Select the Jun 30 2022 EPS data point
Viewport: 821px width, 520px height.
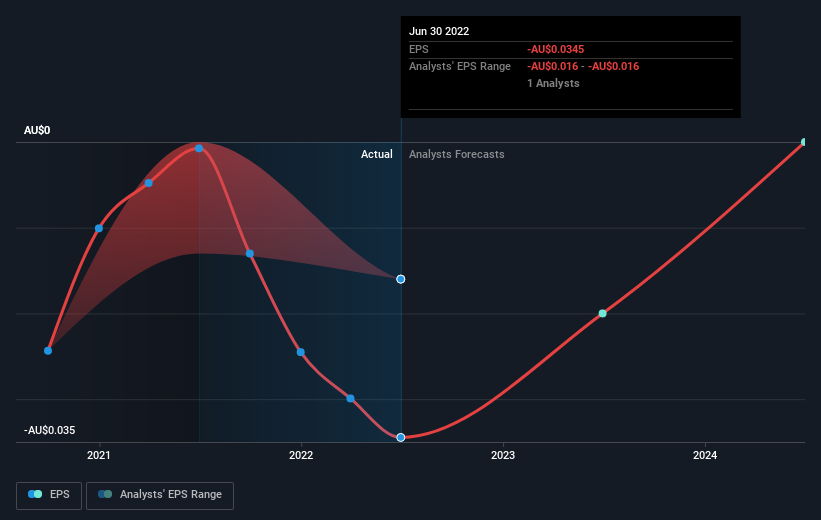click(x=401, y=437)
